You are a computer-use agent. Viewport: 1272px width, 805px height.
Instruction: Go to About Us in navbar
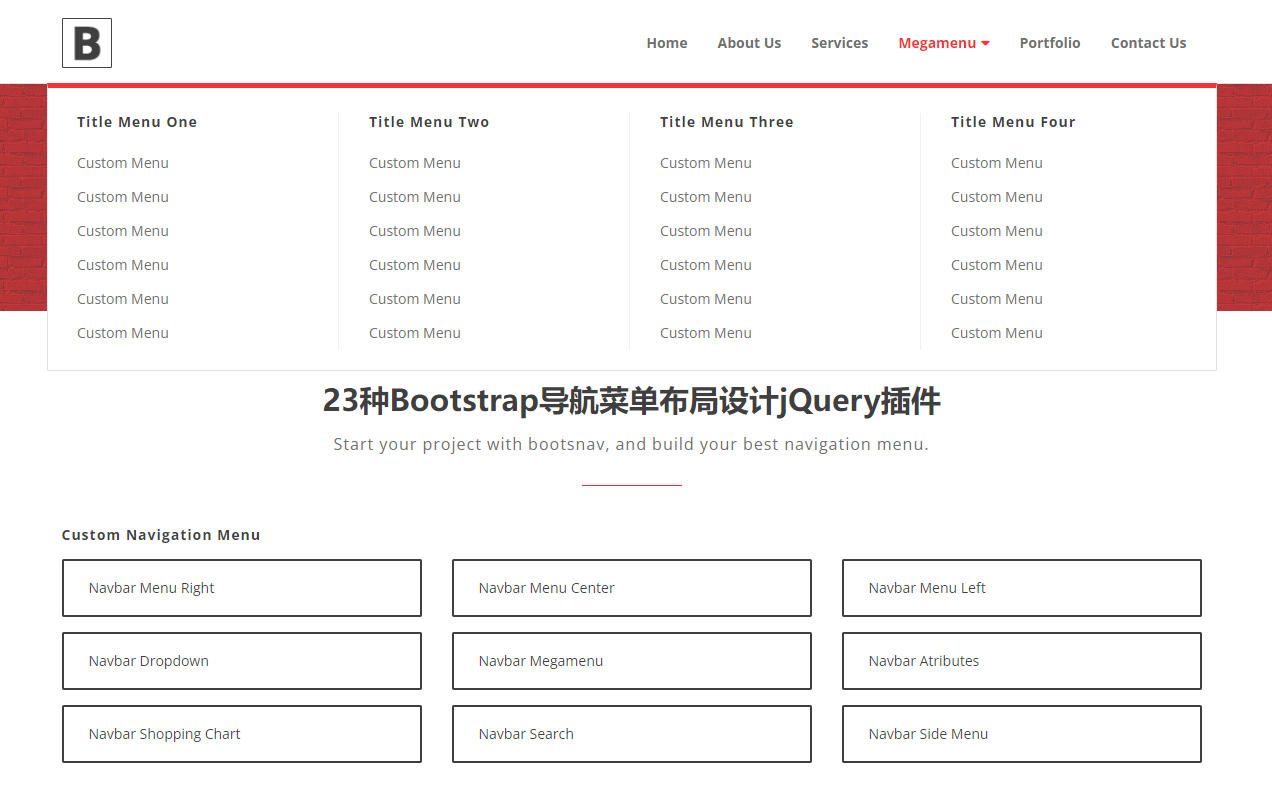pyautogui.click(x=749, y=43)
